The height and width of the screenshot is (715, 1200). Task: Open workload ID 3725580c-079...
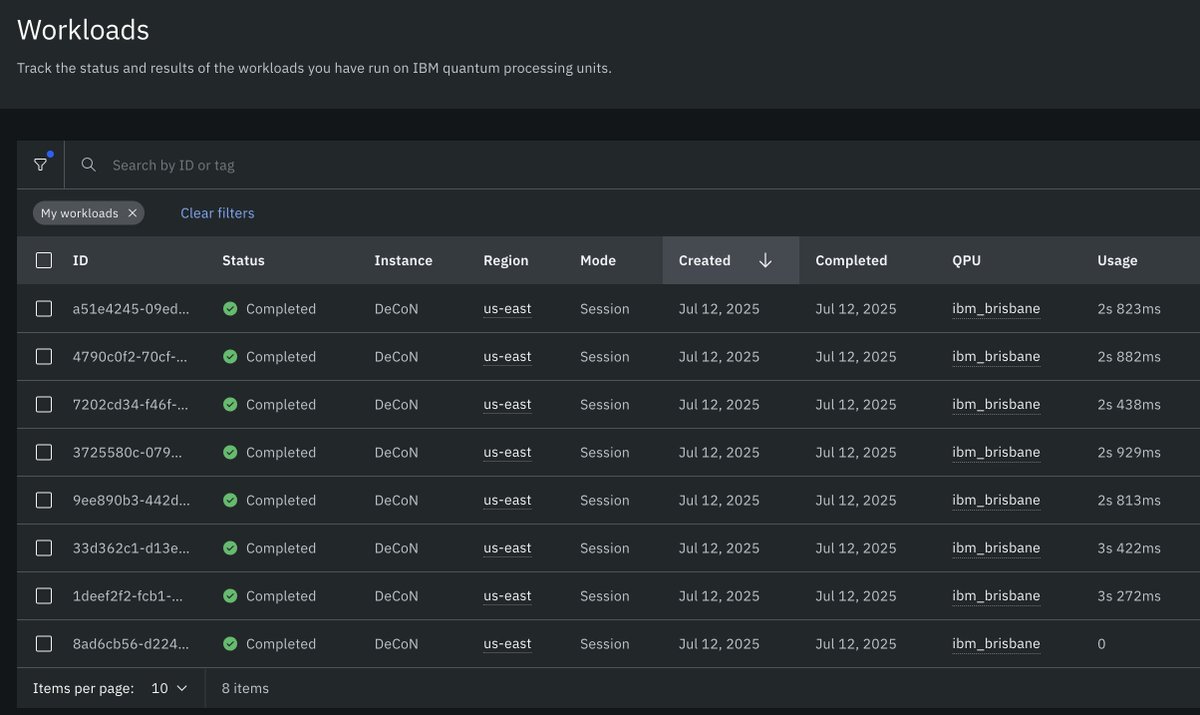128,453
